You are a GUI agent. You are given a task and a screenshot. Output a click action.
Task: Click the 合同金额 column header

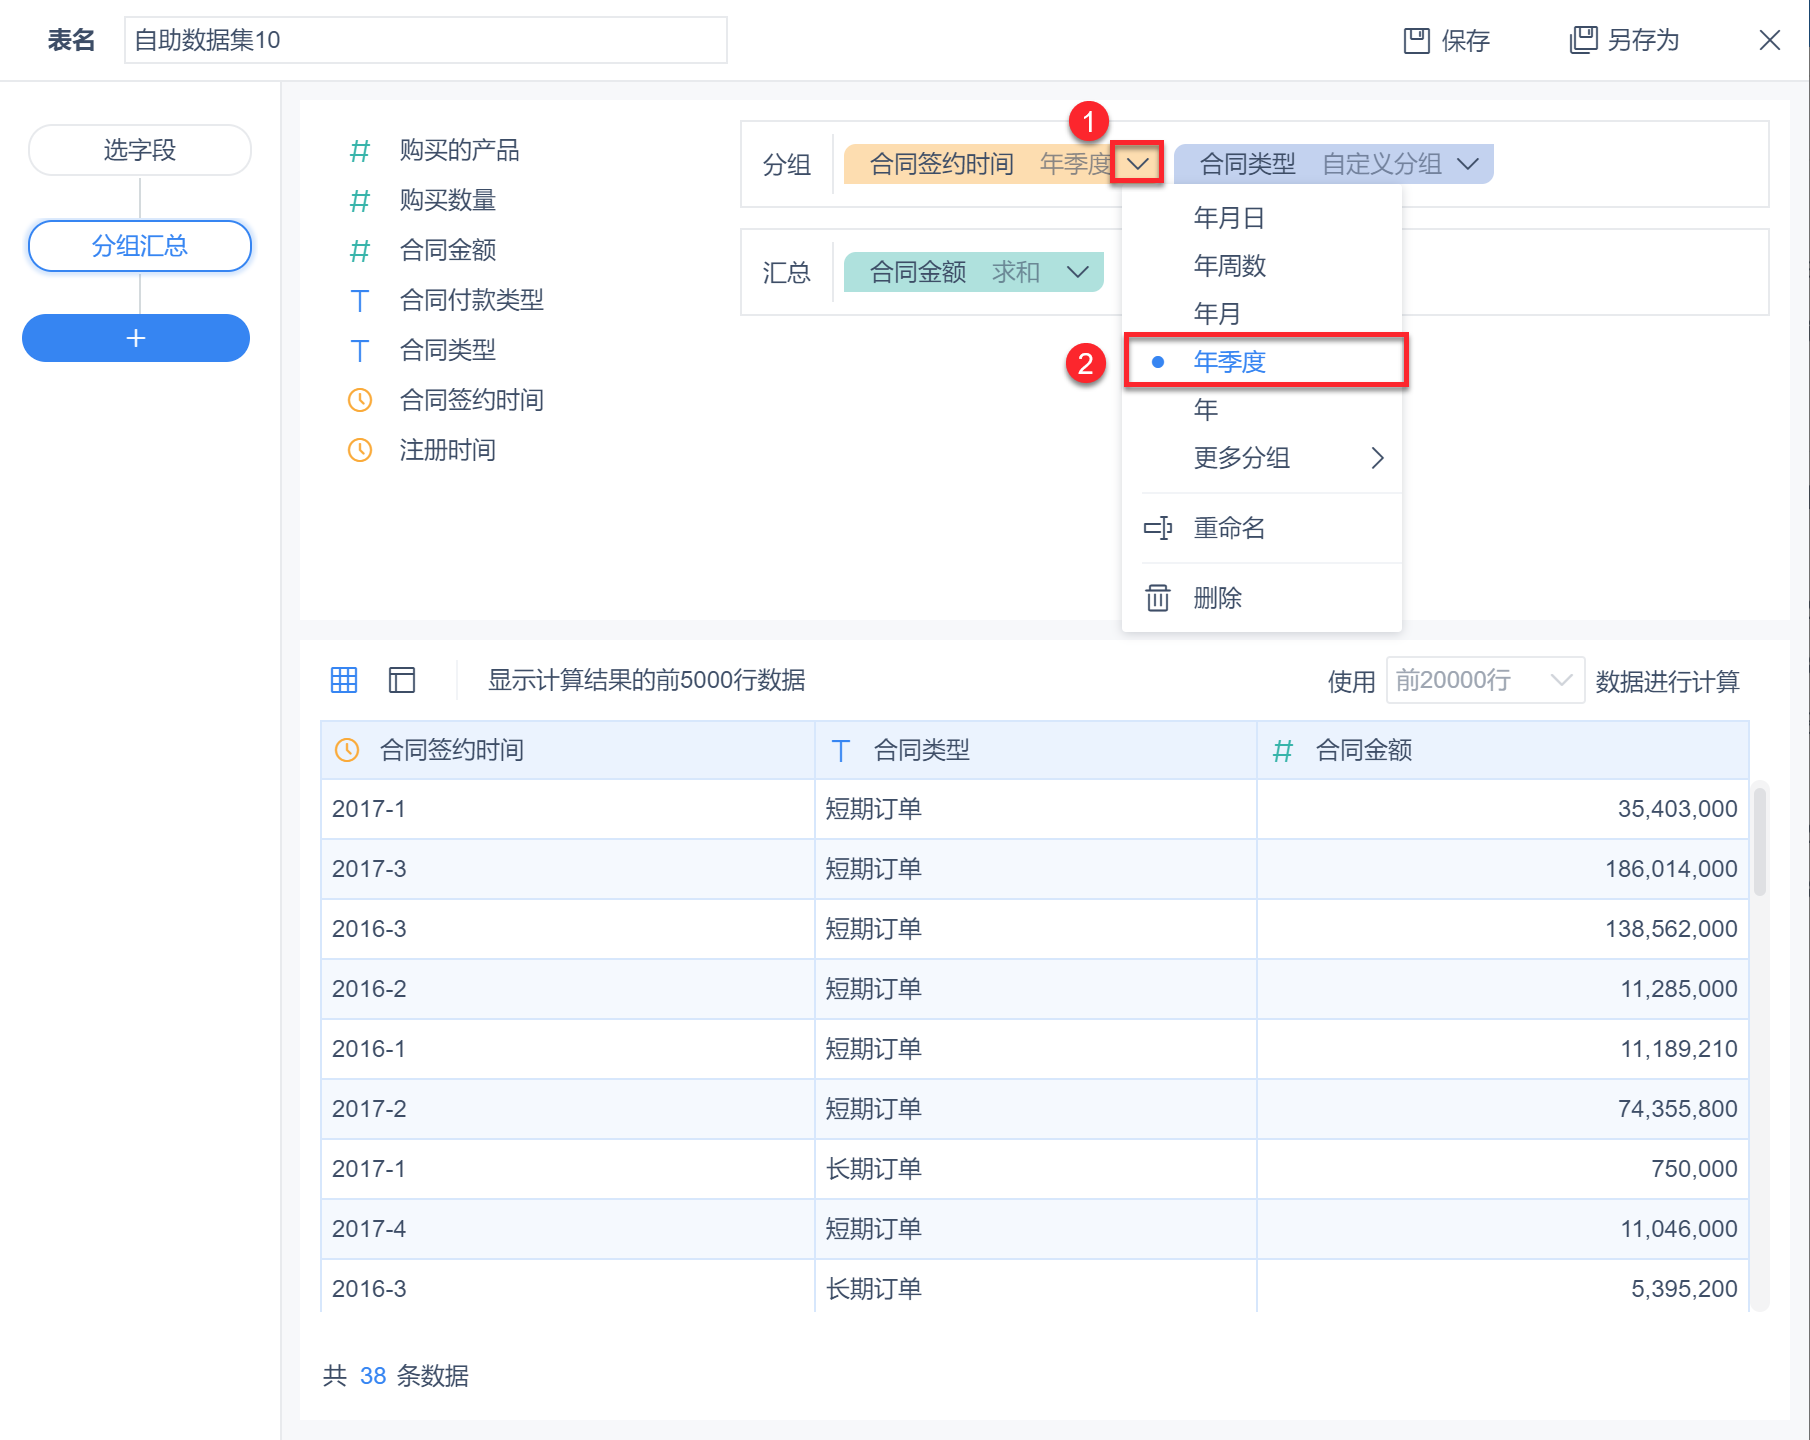pyautogui.click(x=1503, y=750)
